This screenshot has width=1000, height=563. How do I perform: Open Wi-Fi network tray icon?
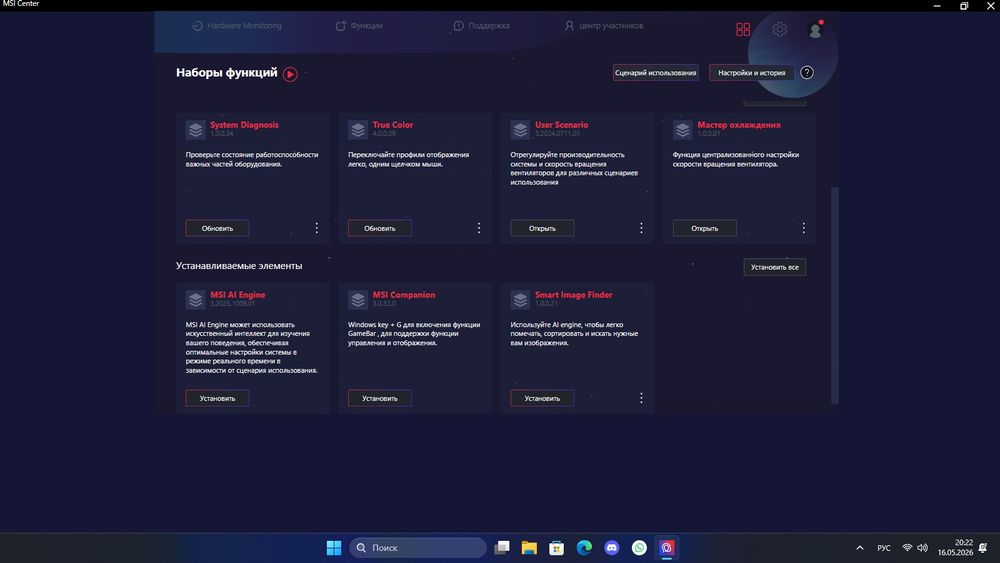907,548
